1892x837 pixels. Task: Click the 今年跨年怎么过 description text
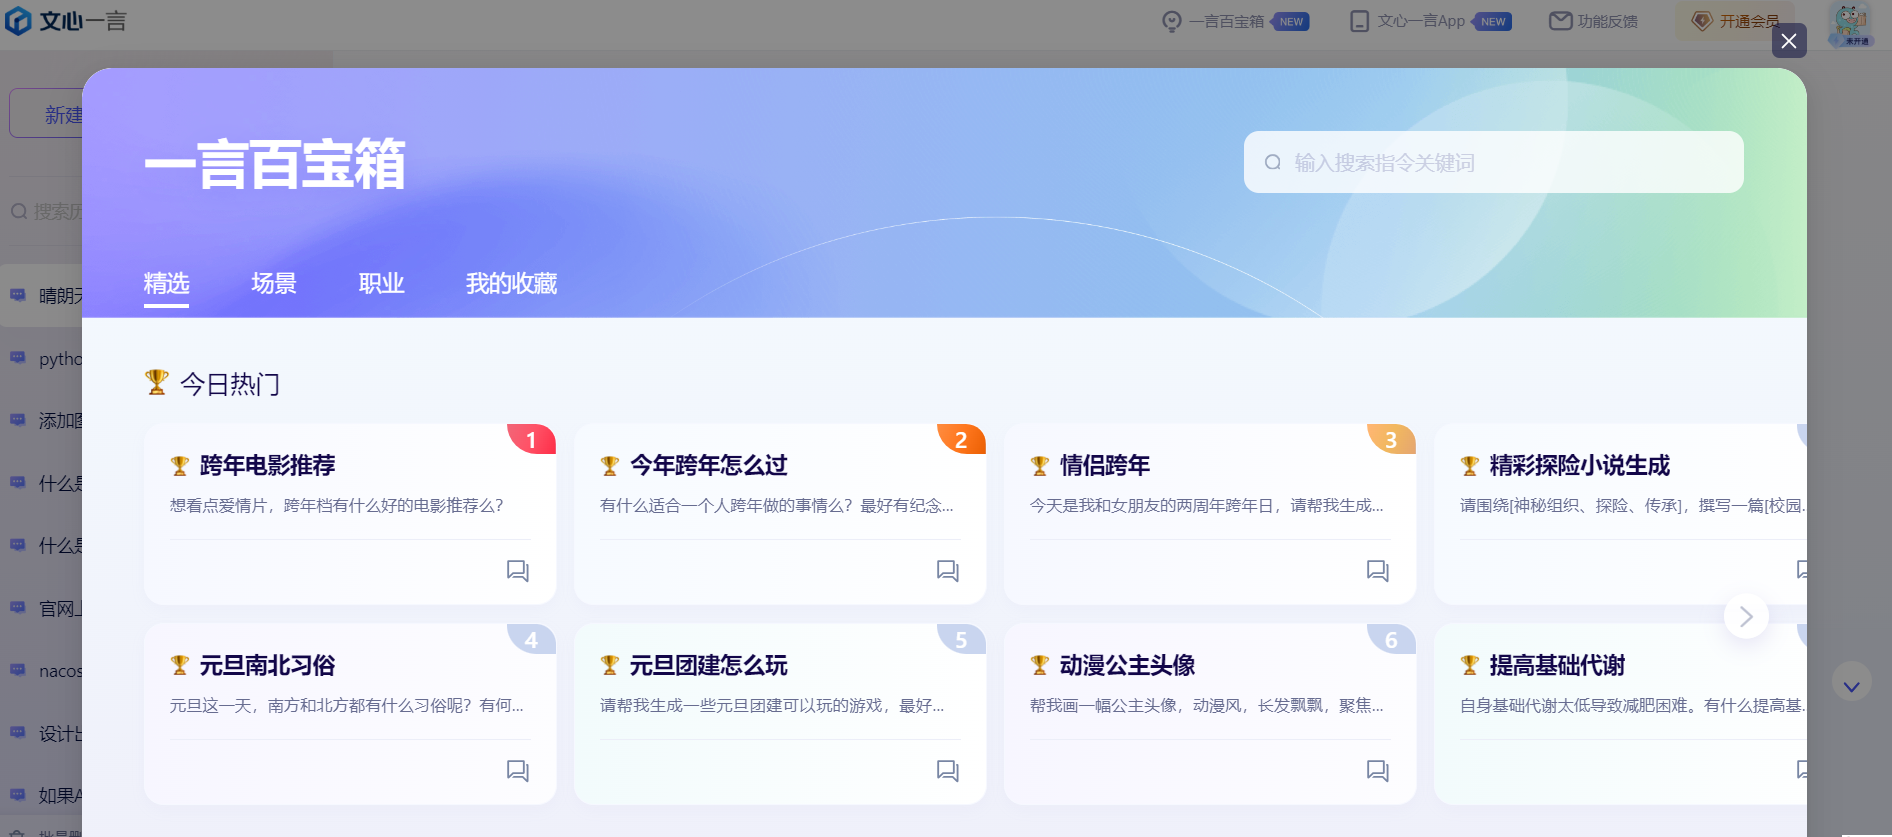(x=776, y=506)
